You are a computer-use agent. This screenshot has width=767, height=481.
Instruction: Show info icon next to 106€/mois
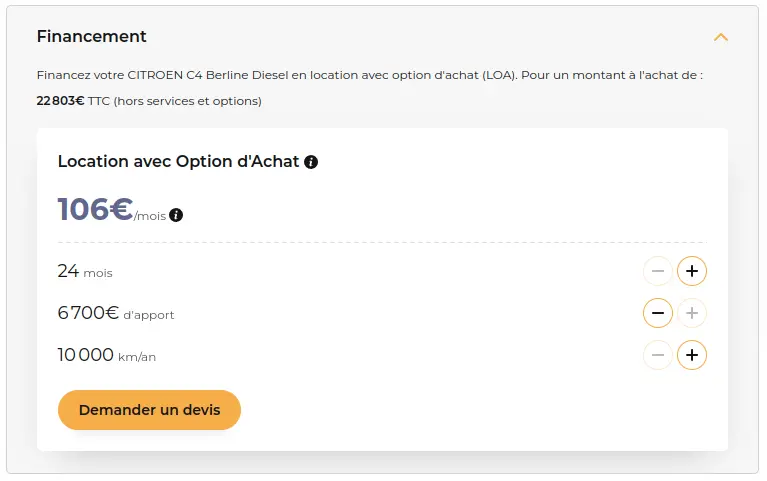176,215
